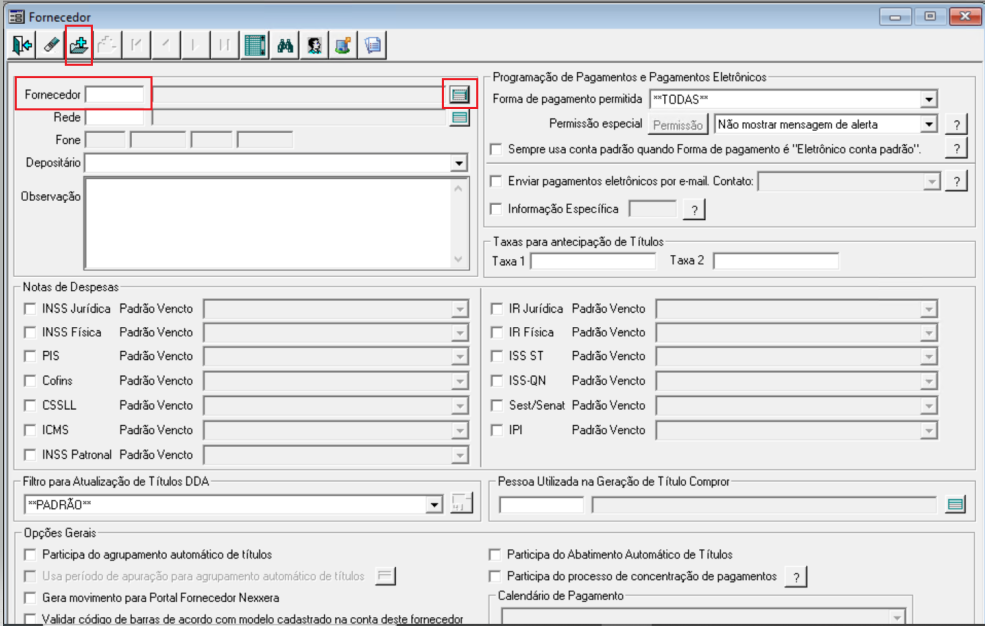Open the green list grid toolbar icon
This screenshot has width=985, height=626.
point(255,45)
